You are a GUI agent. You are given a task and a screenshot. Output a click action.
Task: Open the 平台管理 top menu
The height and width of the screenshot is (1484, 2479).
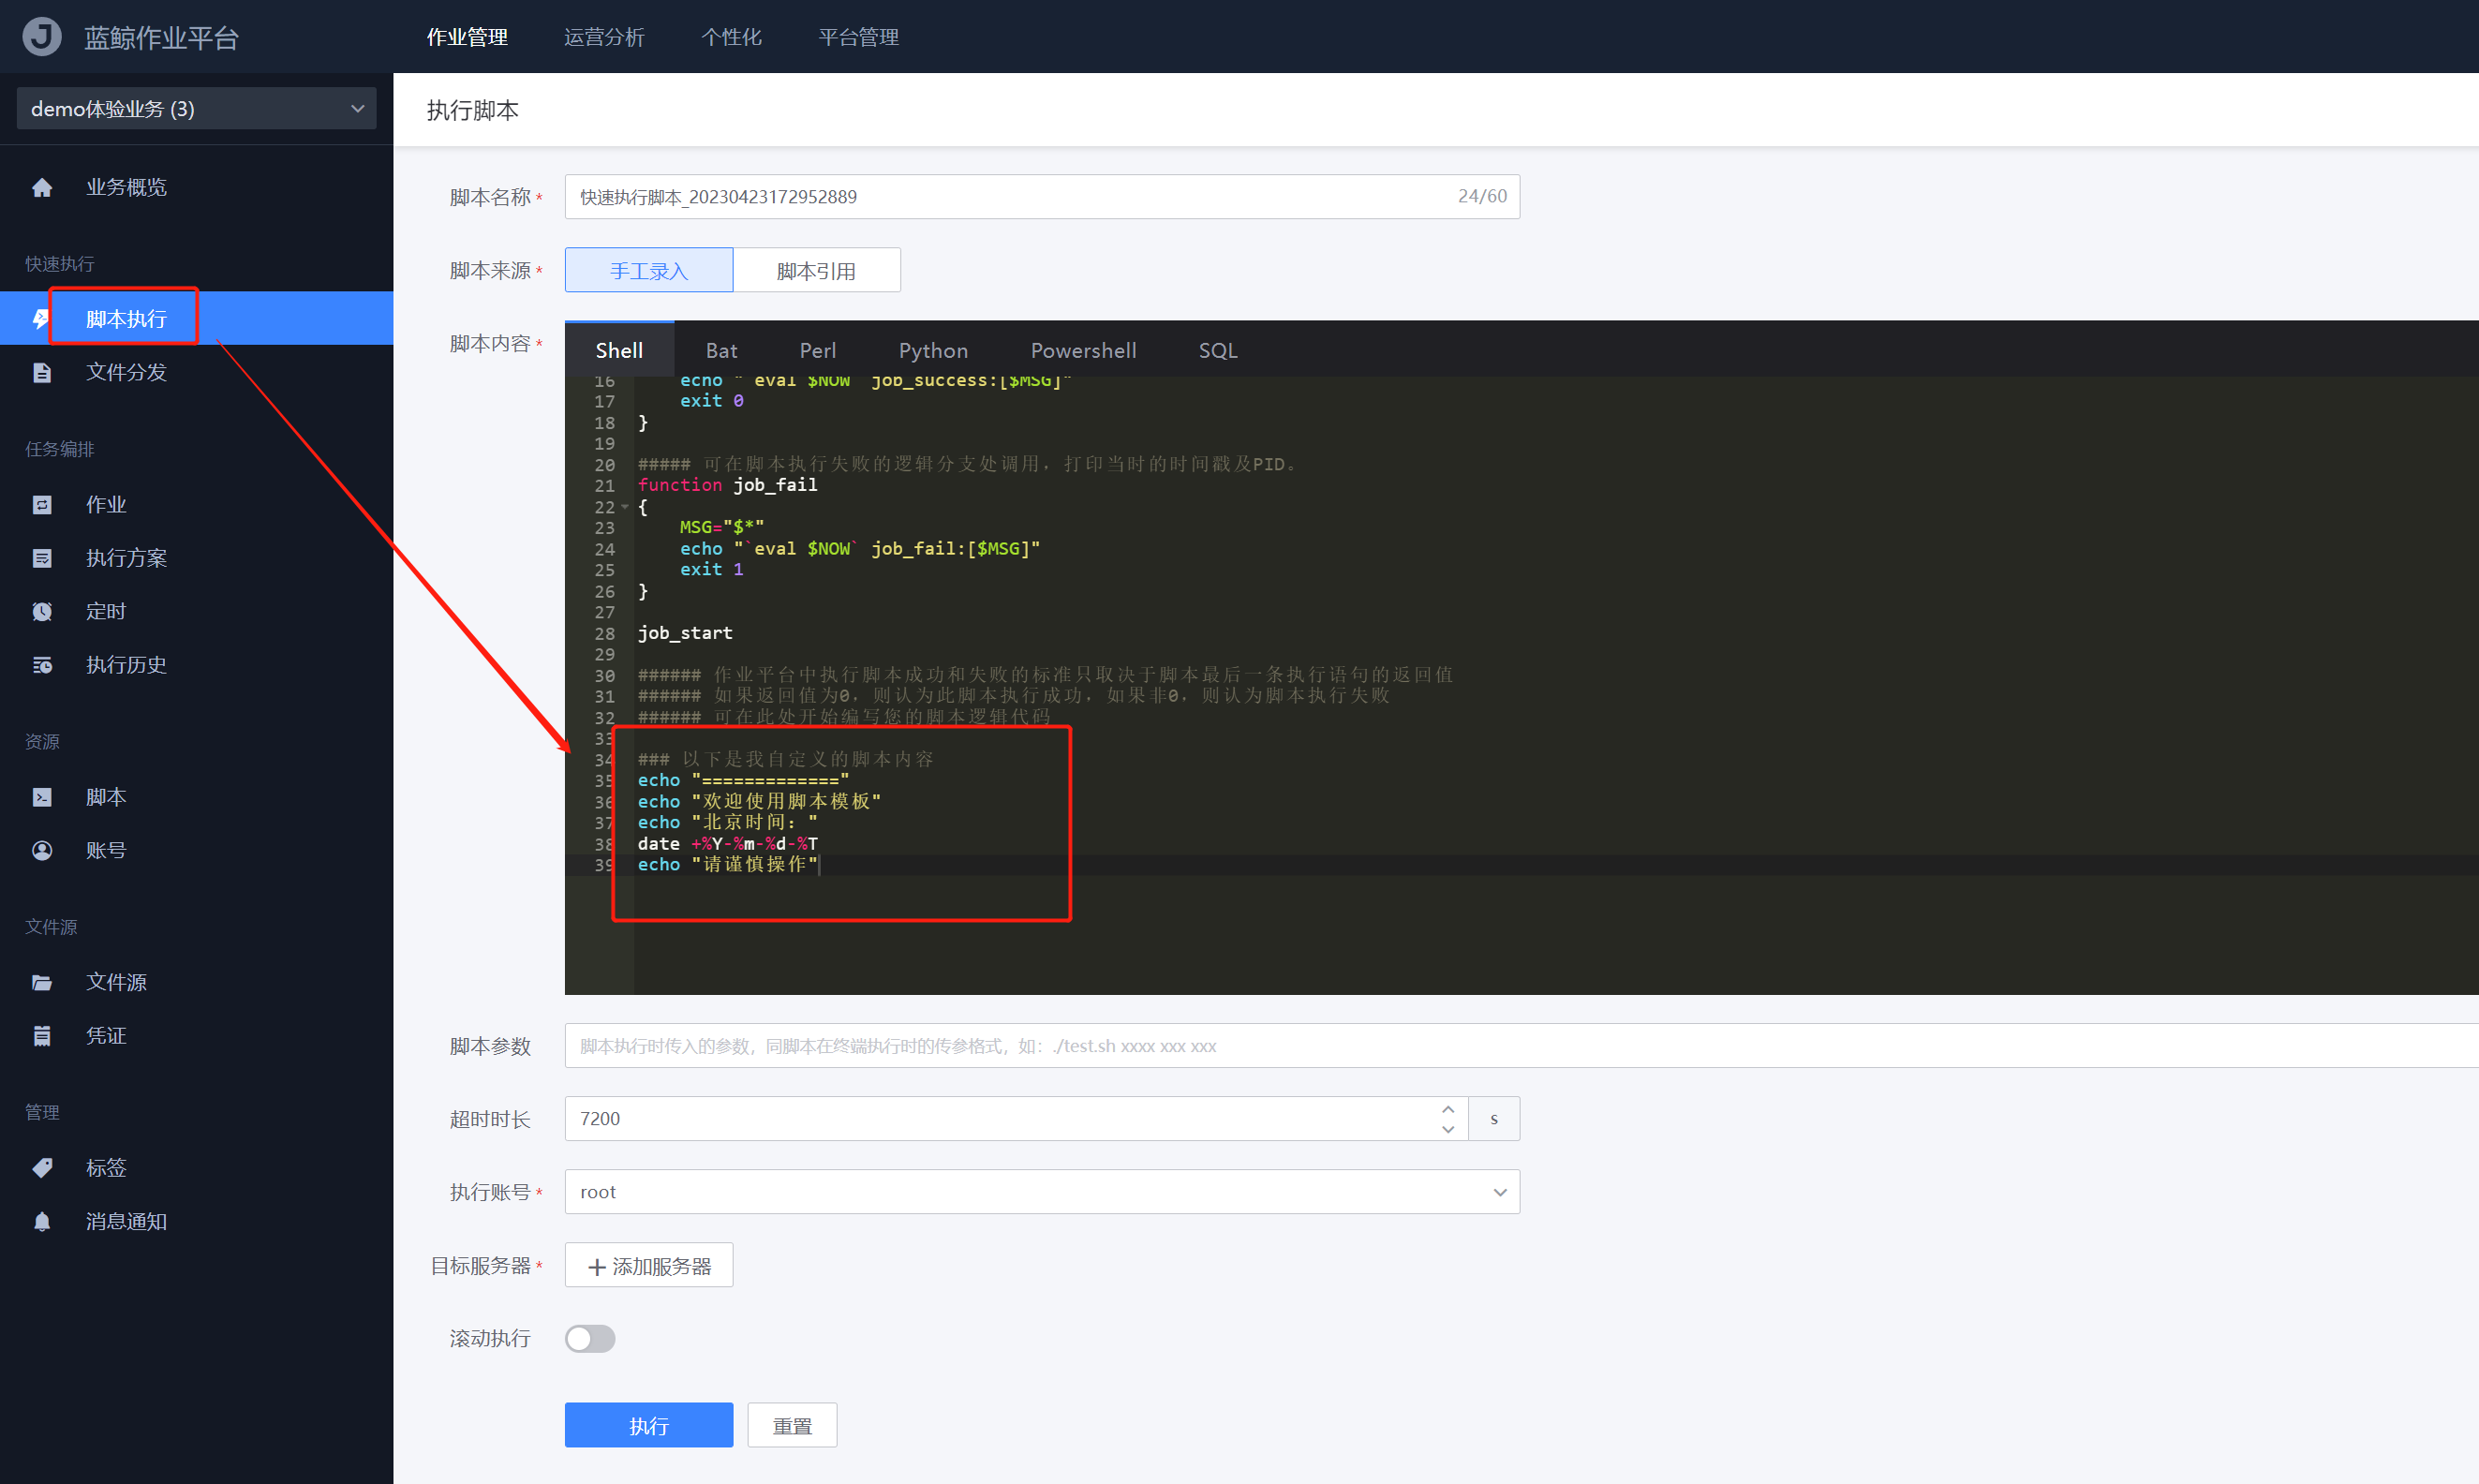(858, 37)
